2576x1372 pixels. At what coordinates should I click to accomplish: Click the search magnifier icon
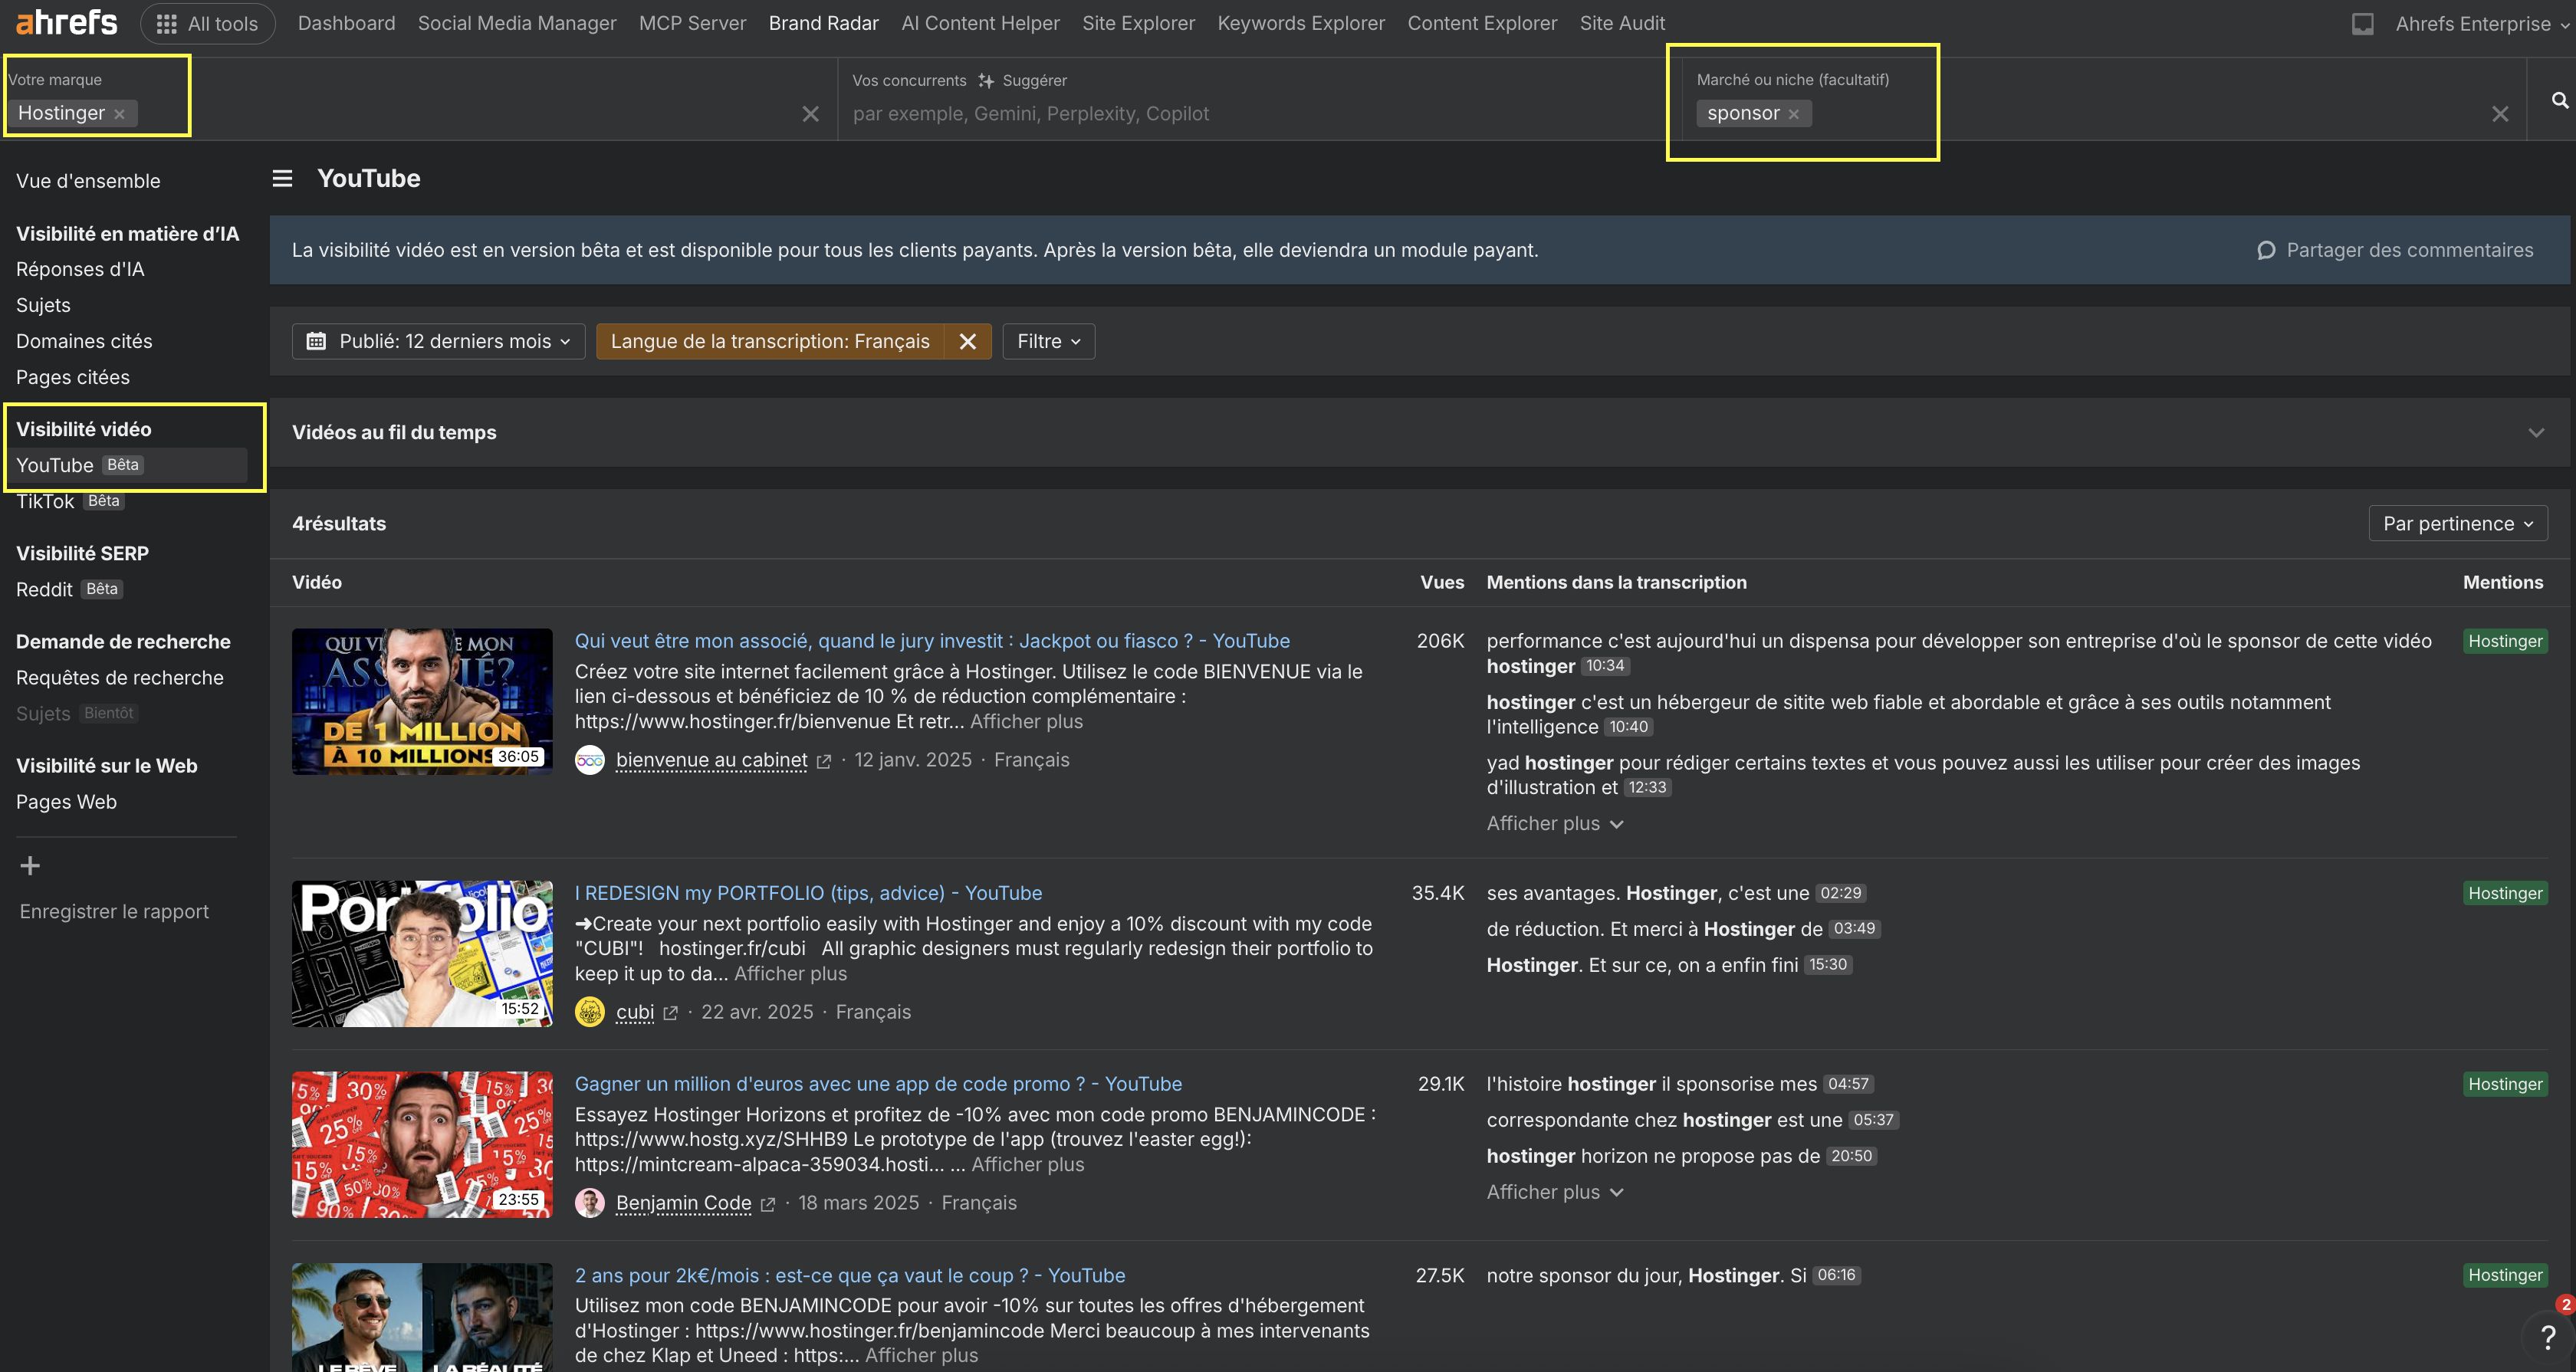point(2559,100)
